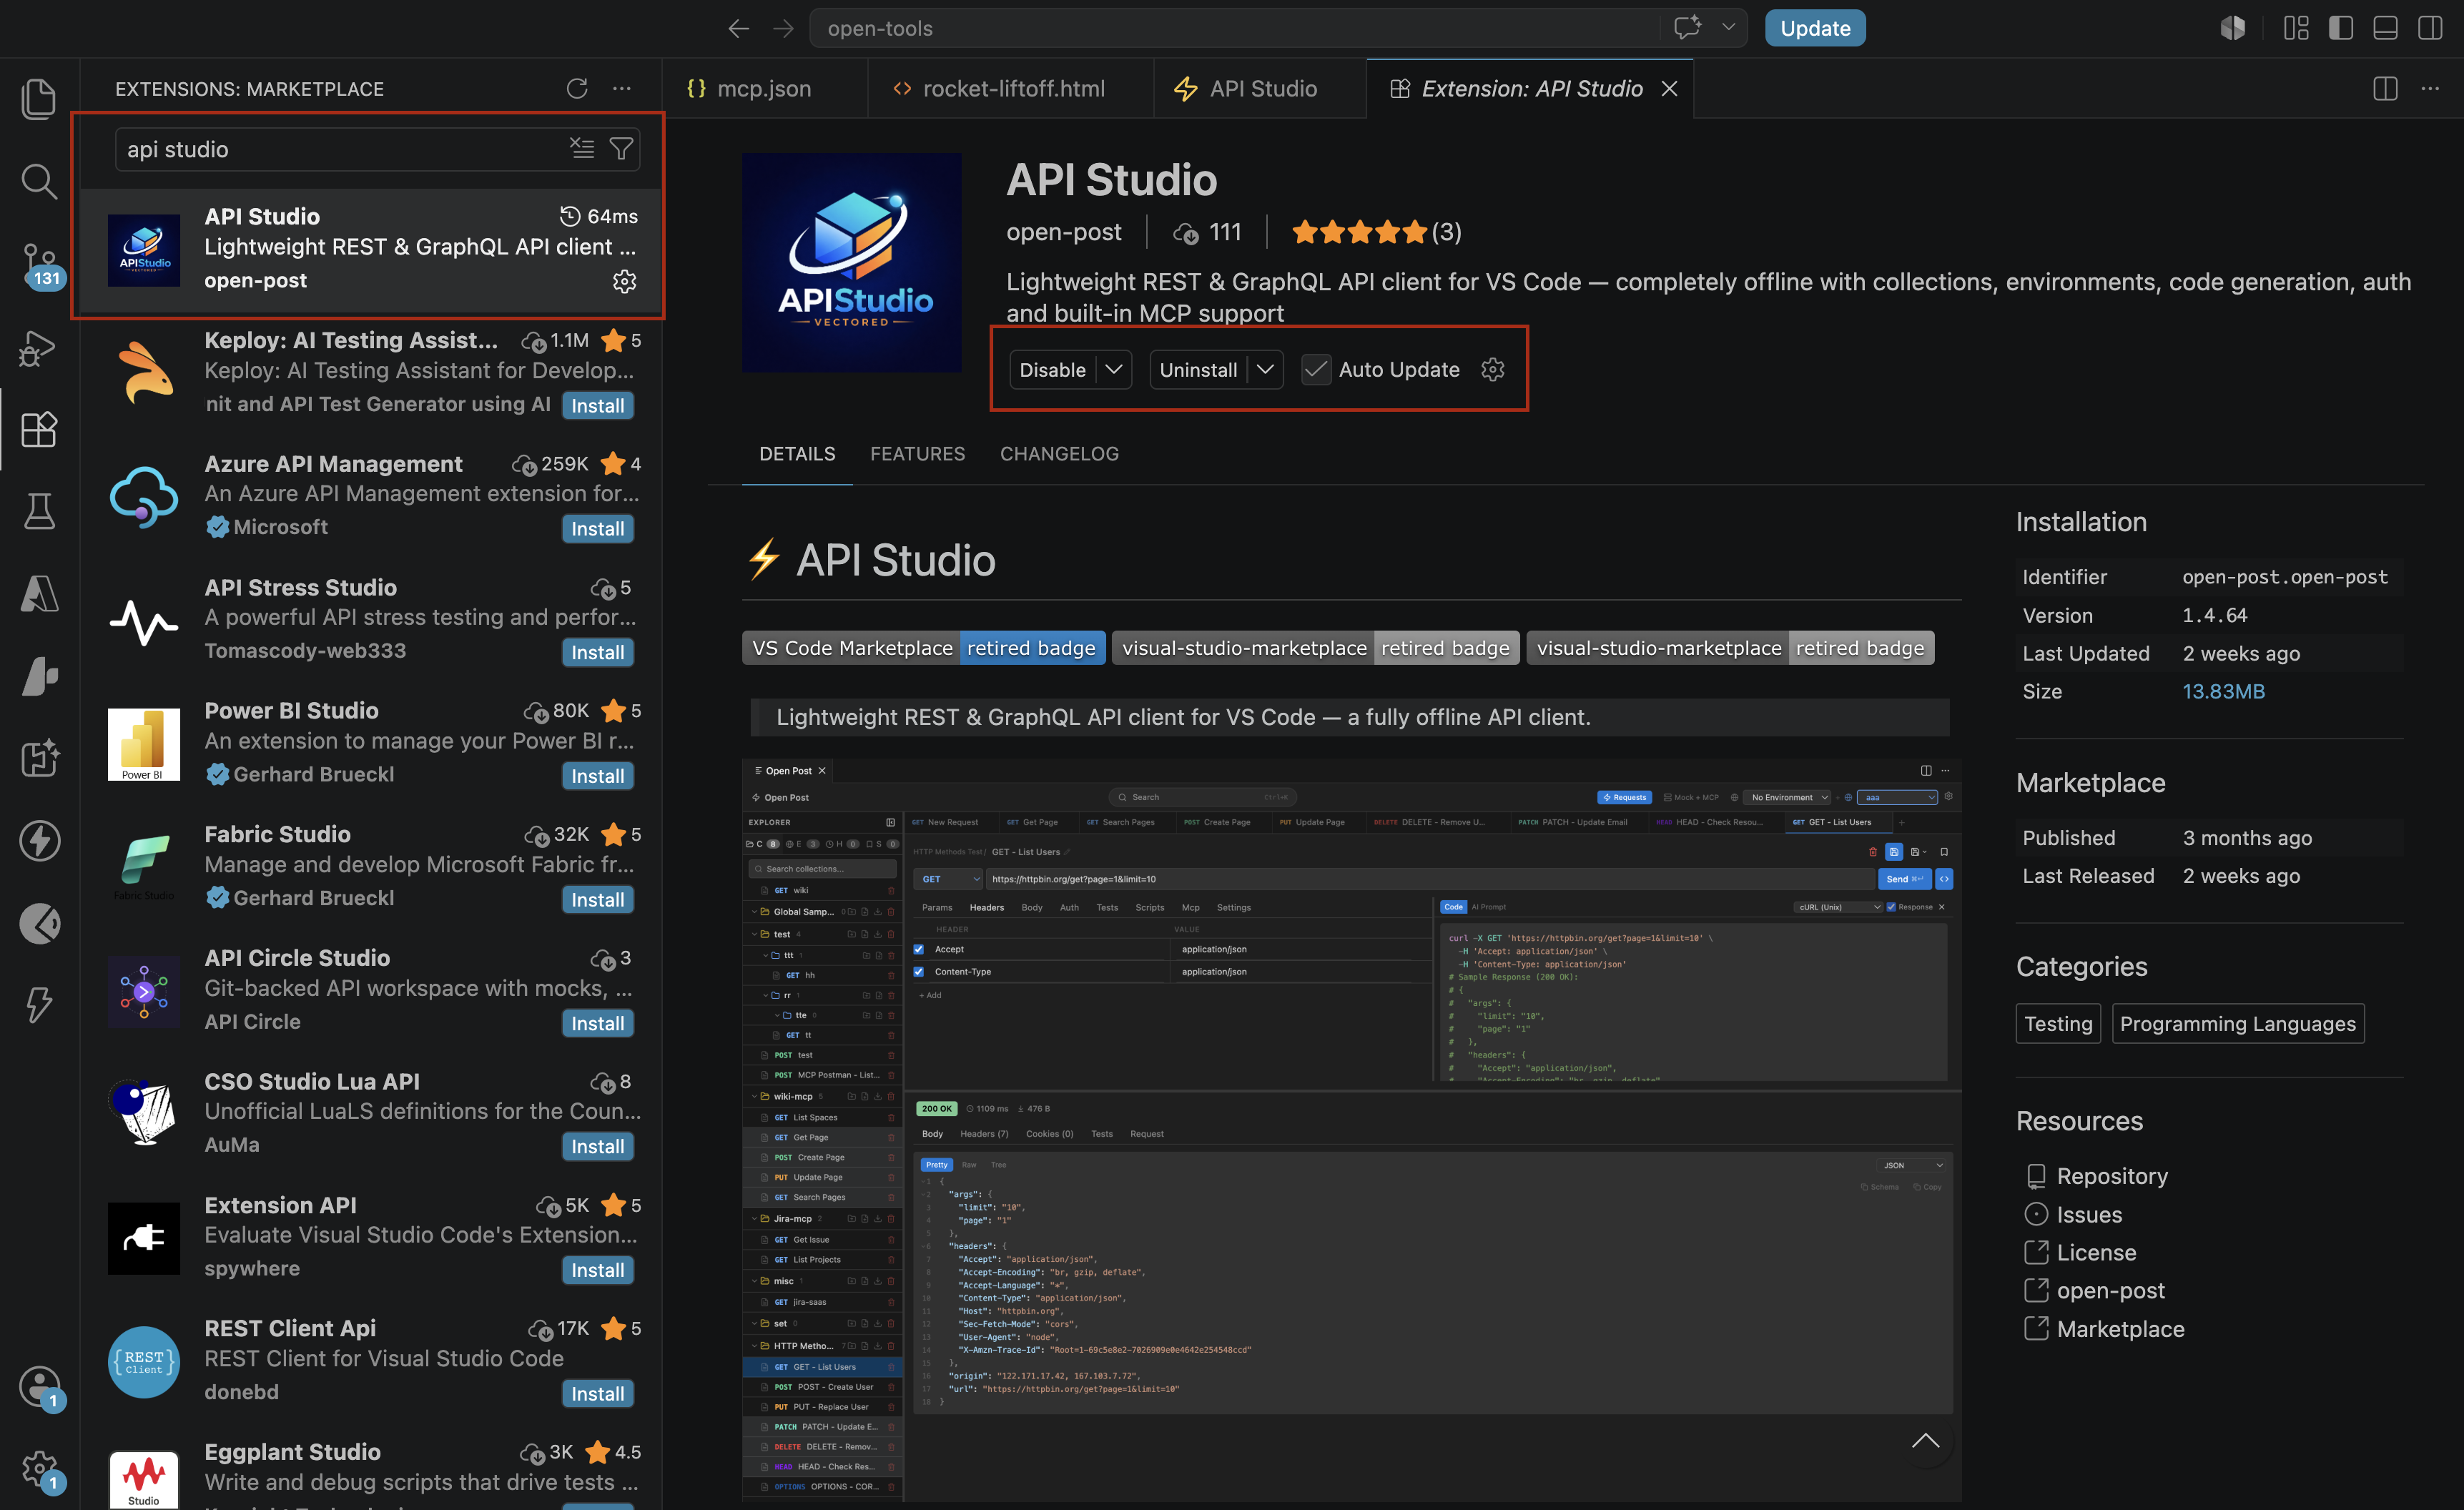Open the Extensions view icon
Image resolution: width=2464 pixels, height=1510 pixels.
(x=39, y=430)
